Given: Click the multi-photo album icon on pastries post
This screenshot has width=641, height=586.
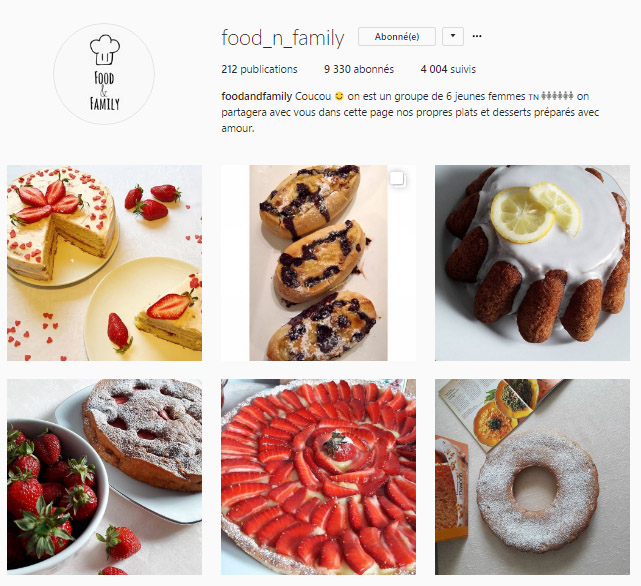Looking at the screenshot, I should (397, 179).
